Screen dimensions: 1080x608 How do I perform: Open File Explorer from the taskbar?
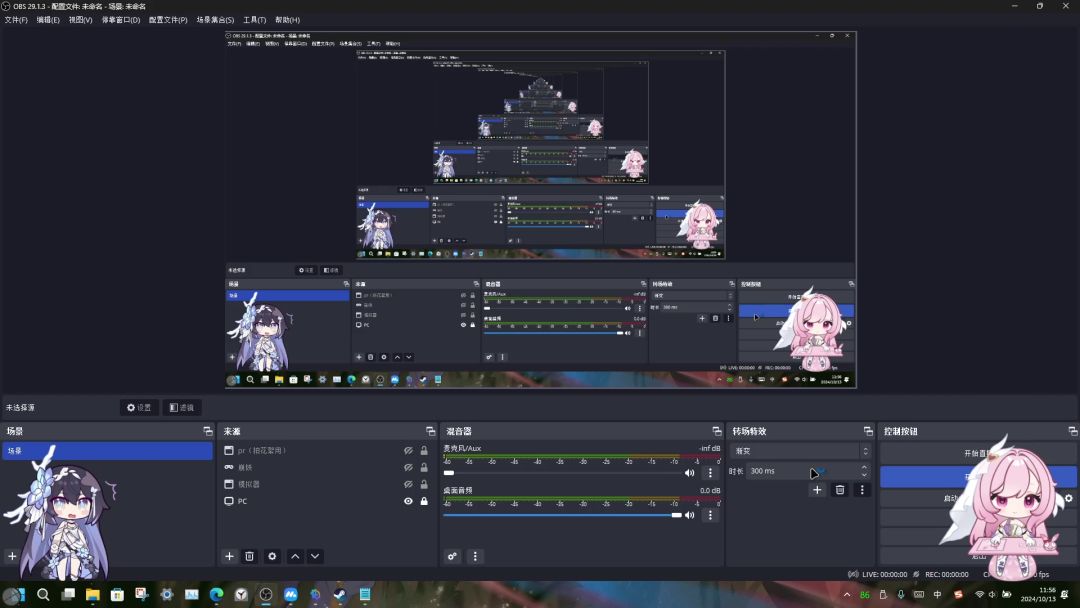tap(92, 594)
